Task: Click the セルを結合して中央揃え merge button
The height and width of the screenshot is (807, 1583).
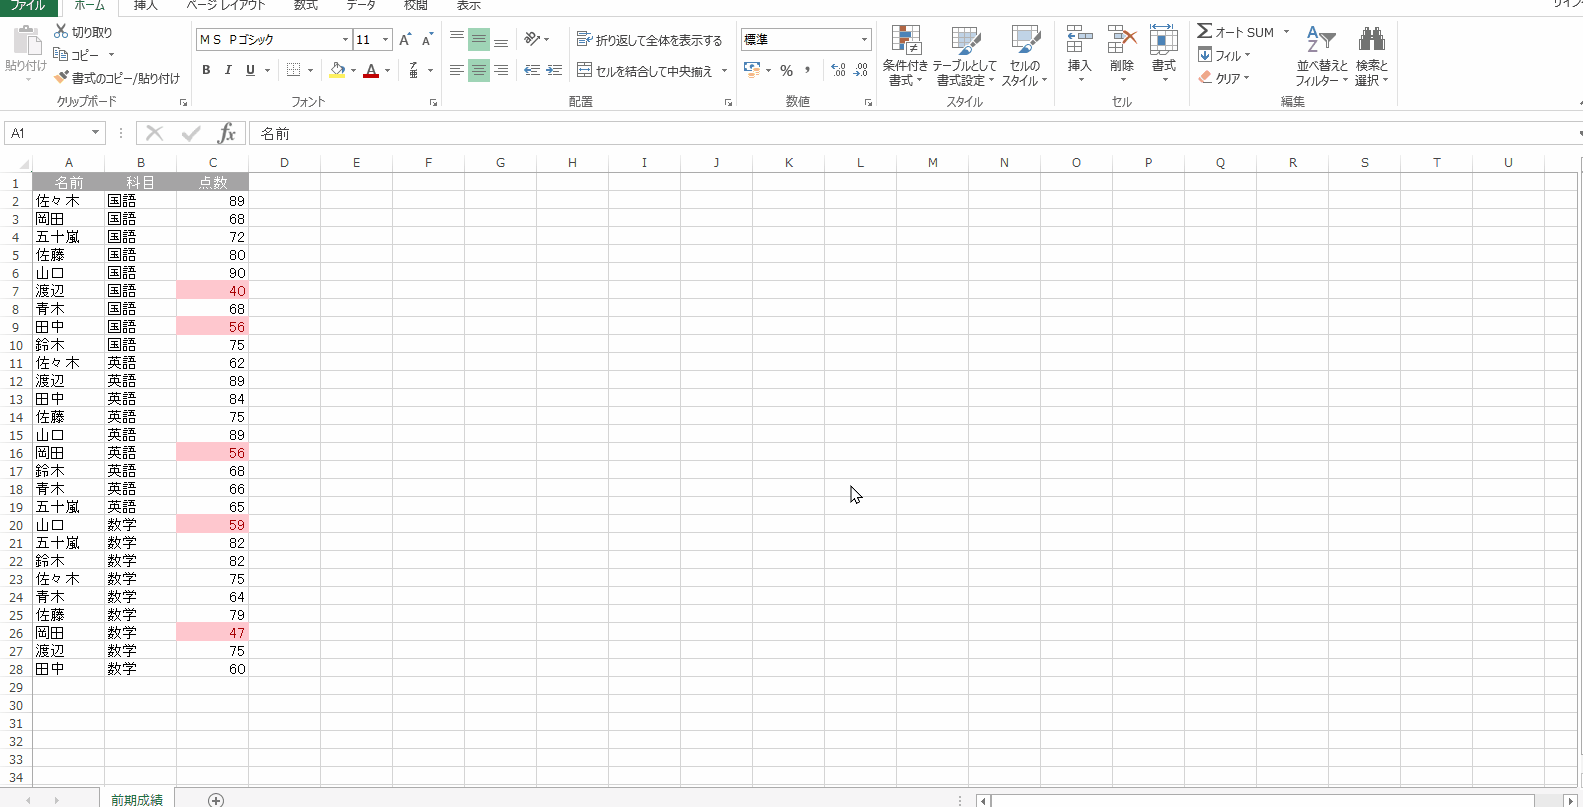Action: 645,71
